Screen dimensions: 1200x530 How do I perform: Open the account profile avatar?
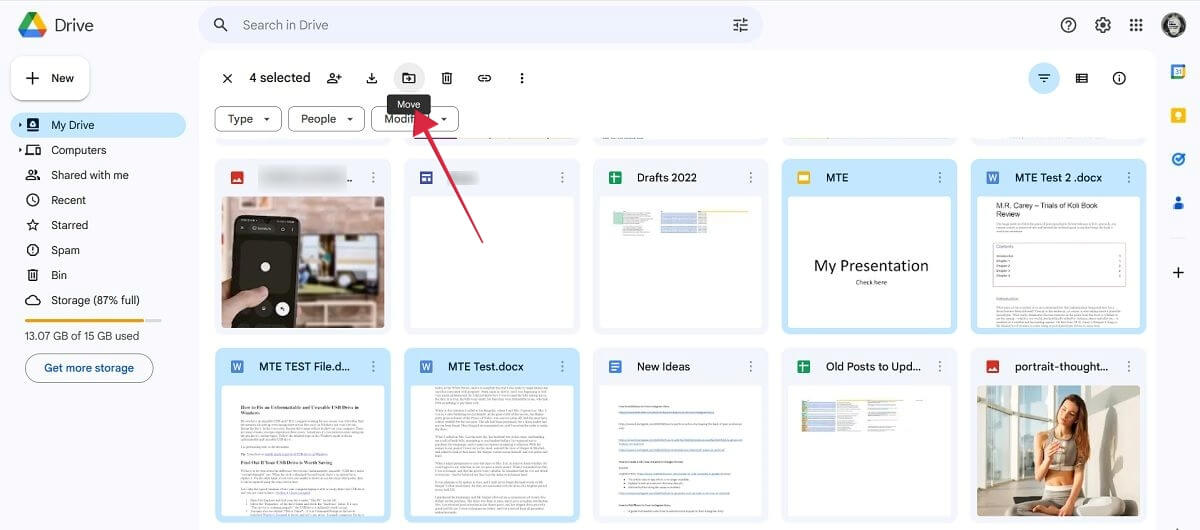coord(1173,25)
